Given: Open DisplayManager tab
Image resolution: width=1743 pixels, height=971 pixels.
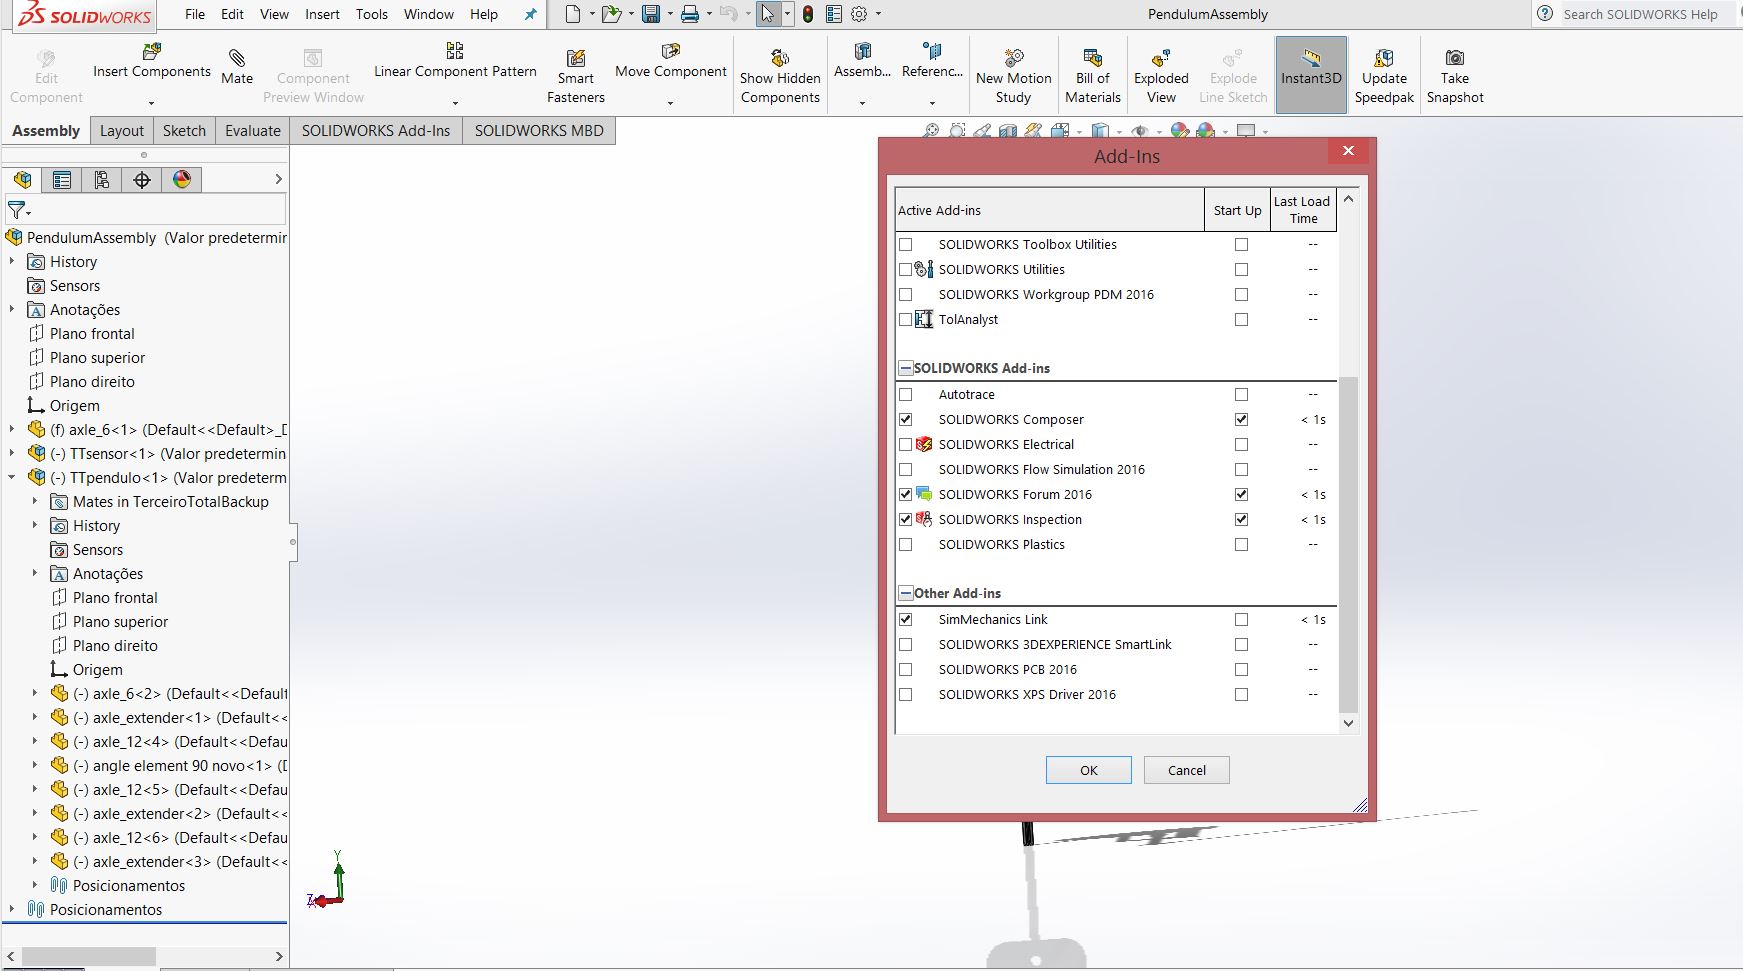Looking at the screenshot, I should click(x=182, y=180).
